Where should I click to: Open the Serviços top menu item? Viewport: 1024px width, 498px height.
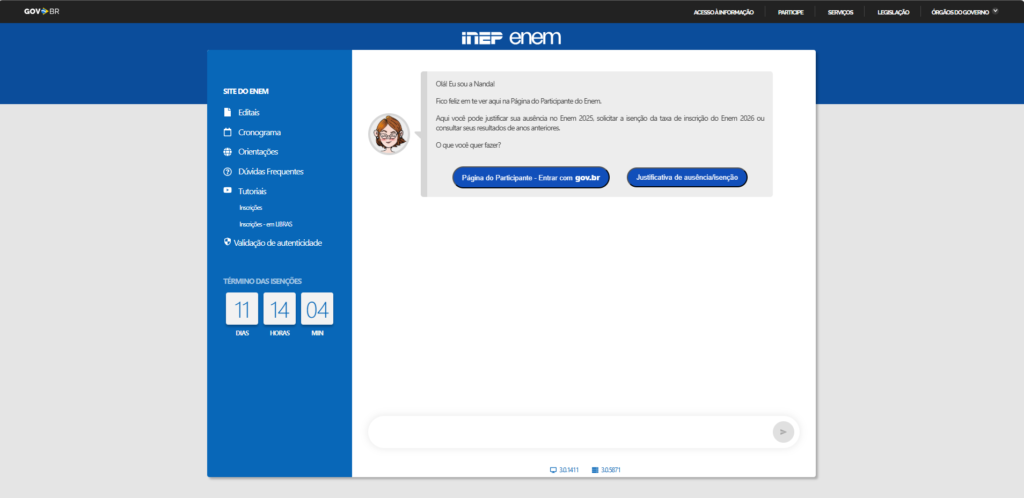tap(841, 12)
